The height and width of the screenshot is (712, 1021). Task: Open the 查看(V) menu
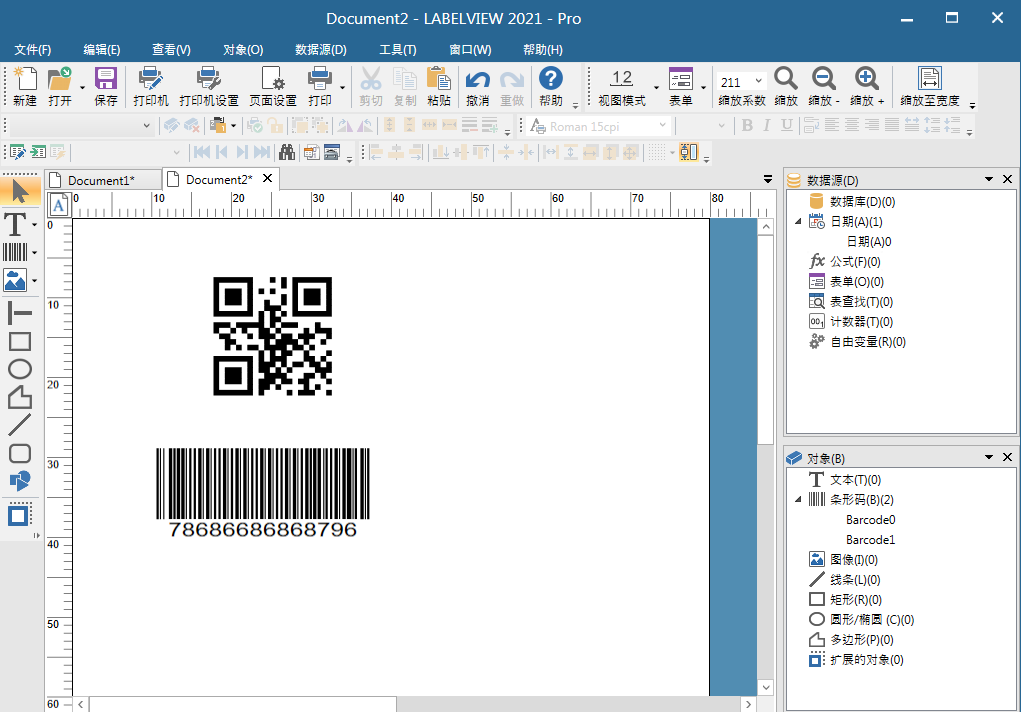click(x=171, y=50)
